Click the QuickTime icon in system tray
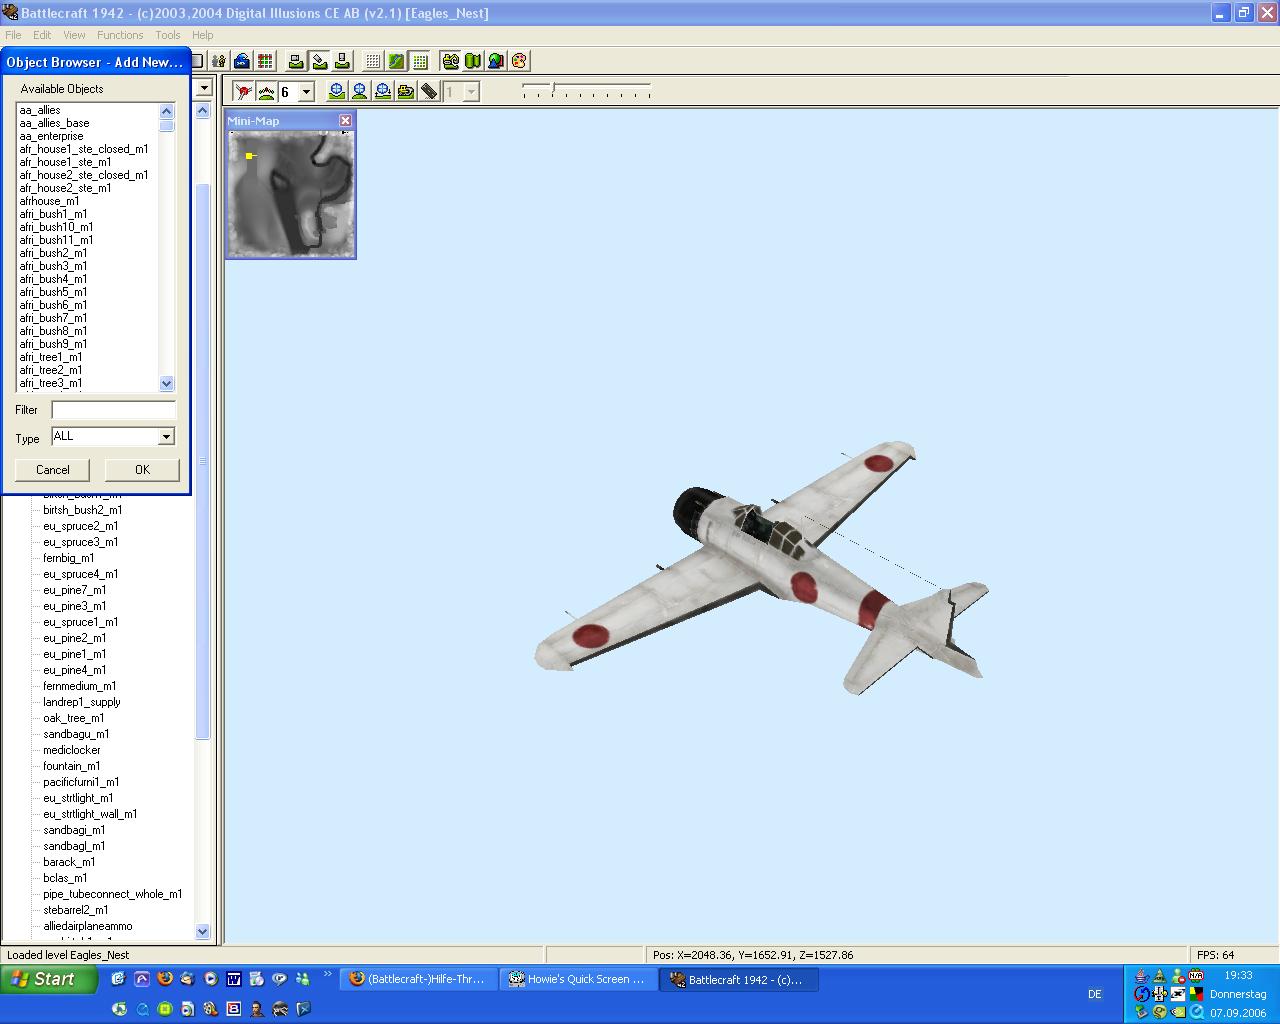This screenshot has height=1024, width=1280. pos(1197,1012)
